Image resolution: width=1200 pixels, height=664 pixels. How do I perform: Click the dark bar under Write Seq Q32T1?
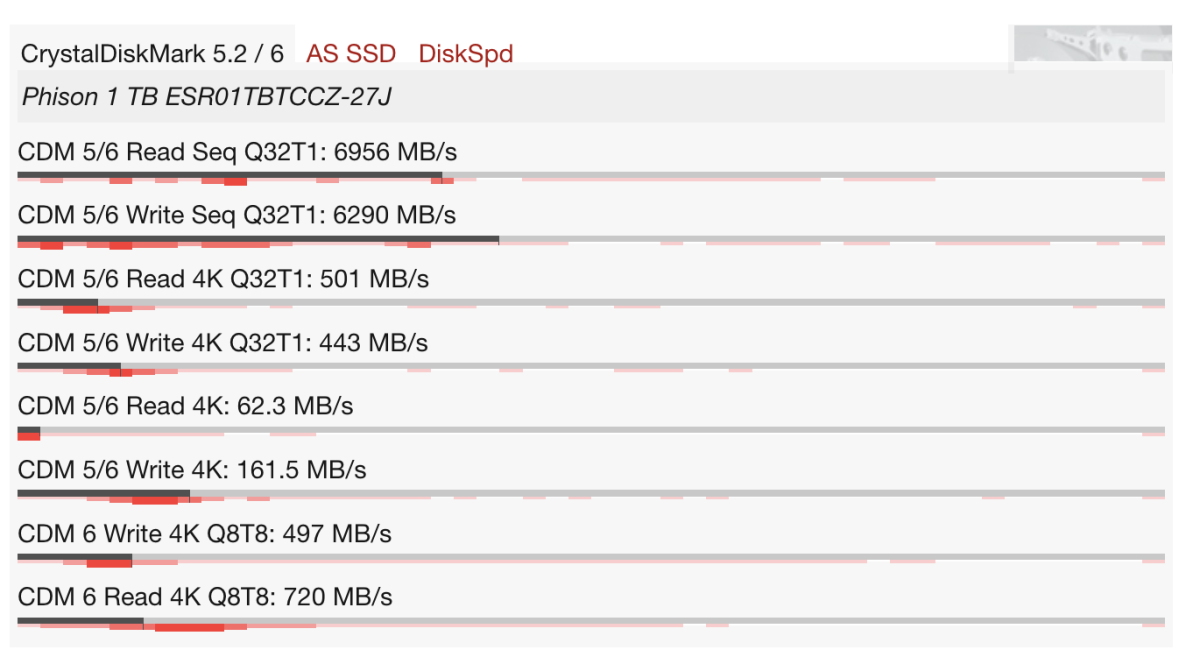click(258, 239)
